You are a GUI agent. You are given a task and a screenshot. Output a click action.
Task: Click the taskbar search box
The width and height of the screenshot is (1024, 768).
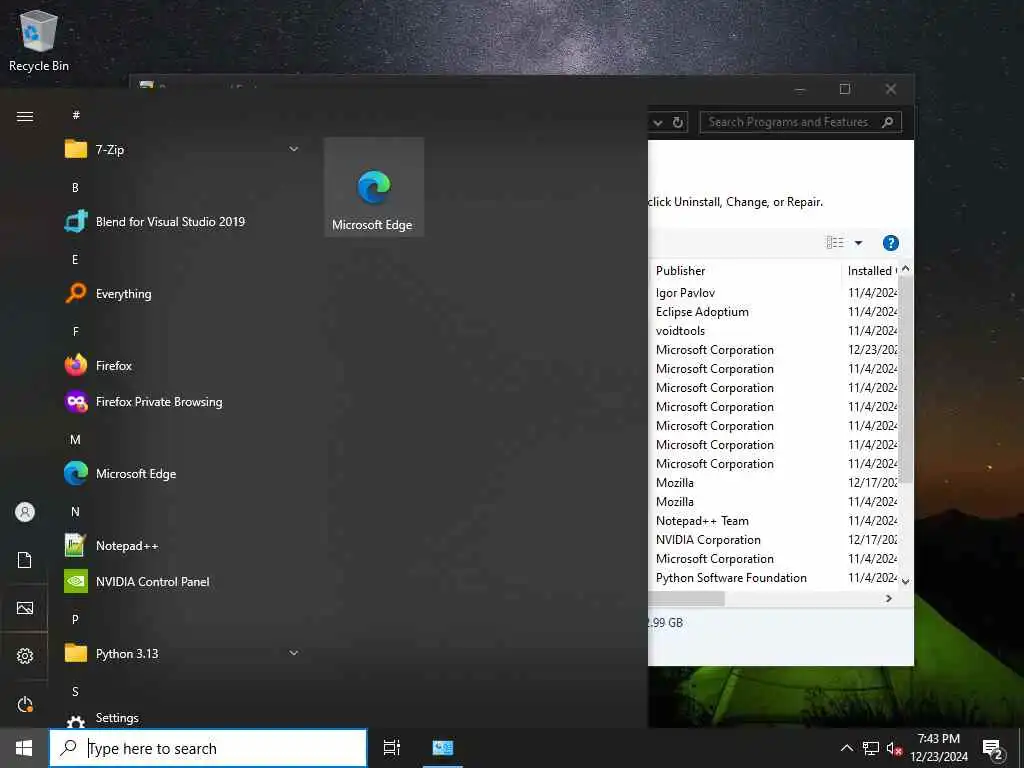point(208,748)
